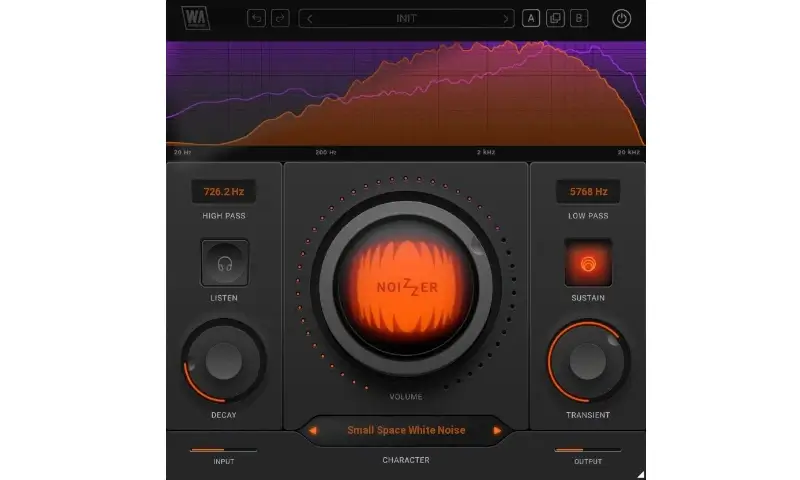This screenshot has width=800, height=480.
Task: Click the Output level slider
Action: [x=588, y=450]
